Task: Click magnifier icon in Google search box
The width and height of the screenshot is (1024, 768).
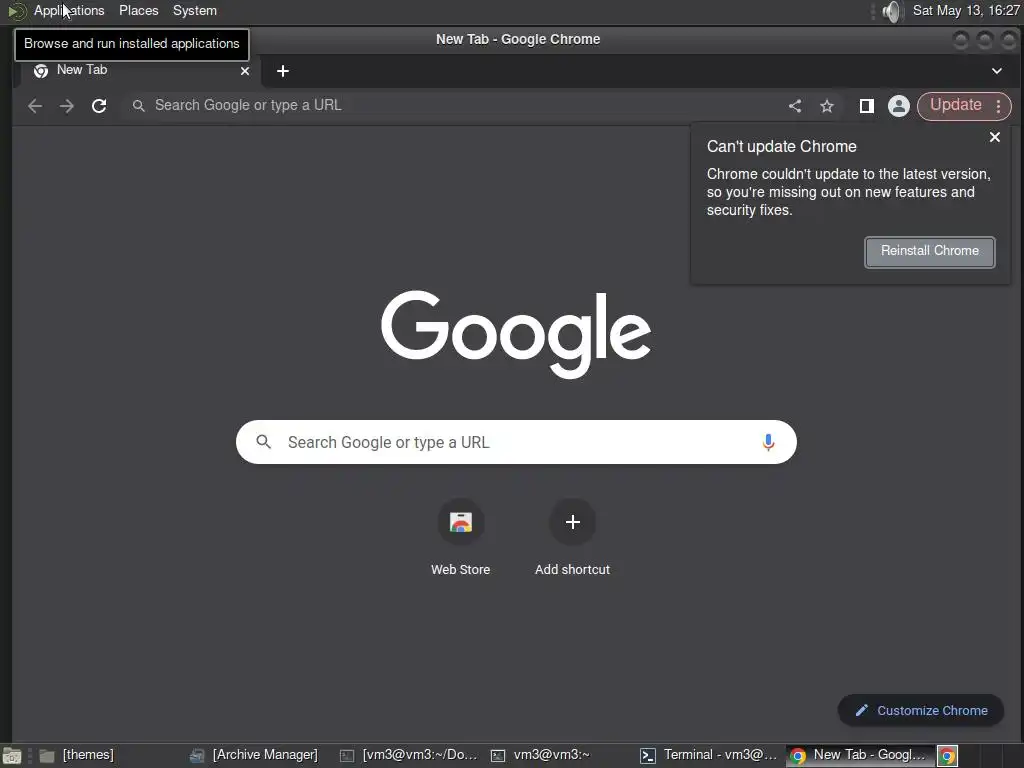Action: [x=263, y=442]
